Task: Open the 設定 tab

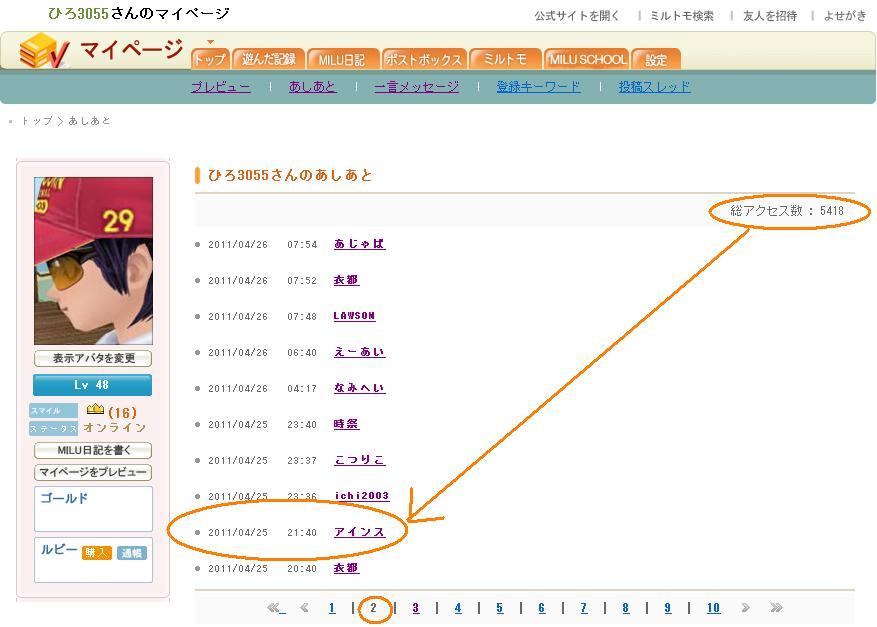Action: click(656, 60)
